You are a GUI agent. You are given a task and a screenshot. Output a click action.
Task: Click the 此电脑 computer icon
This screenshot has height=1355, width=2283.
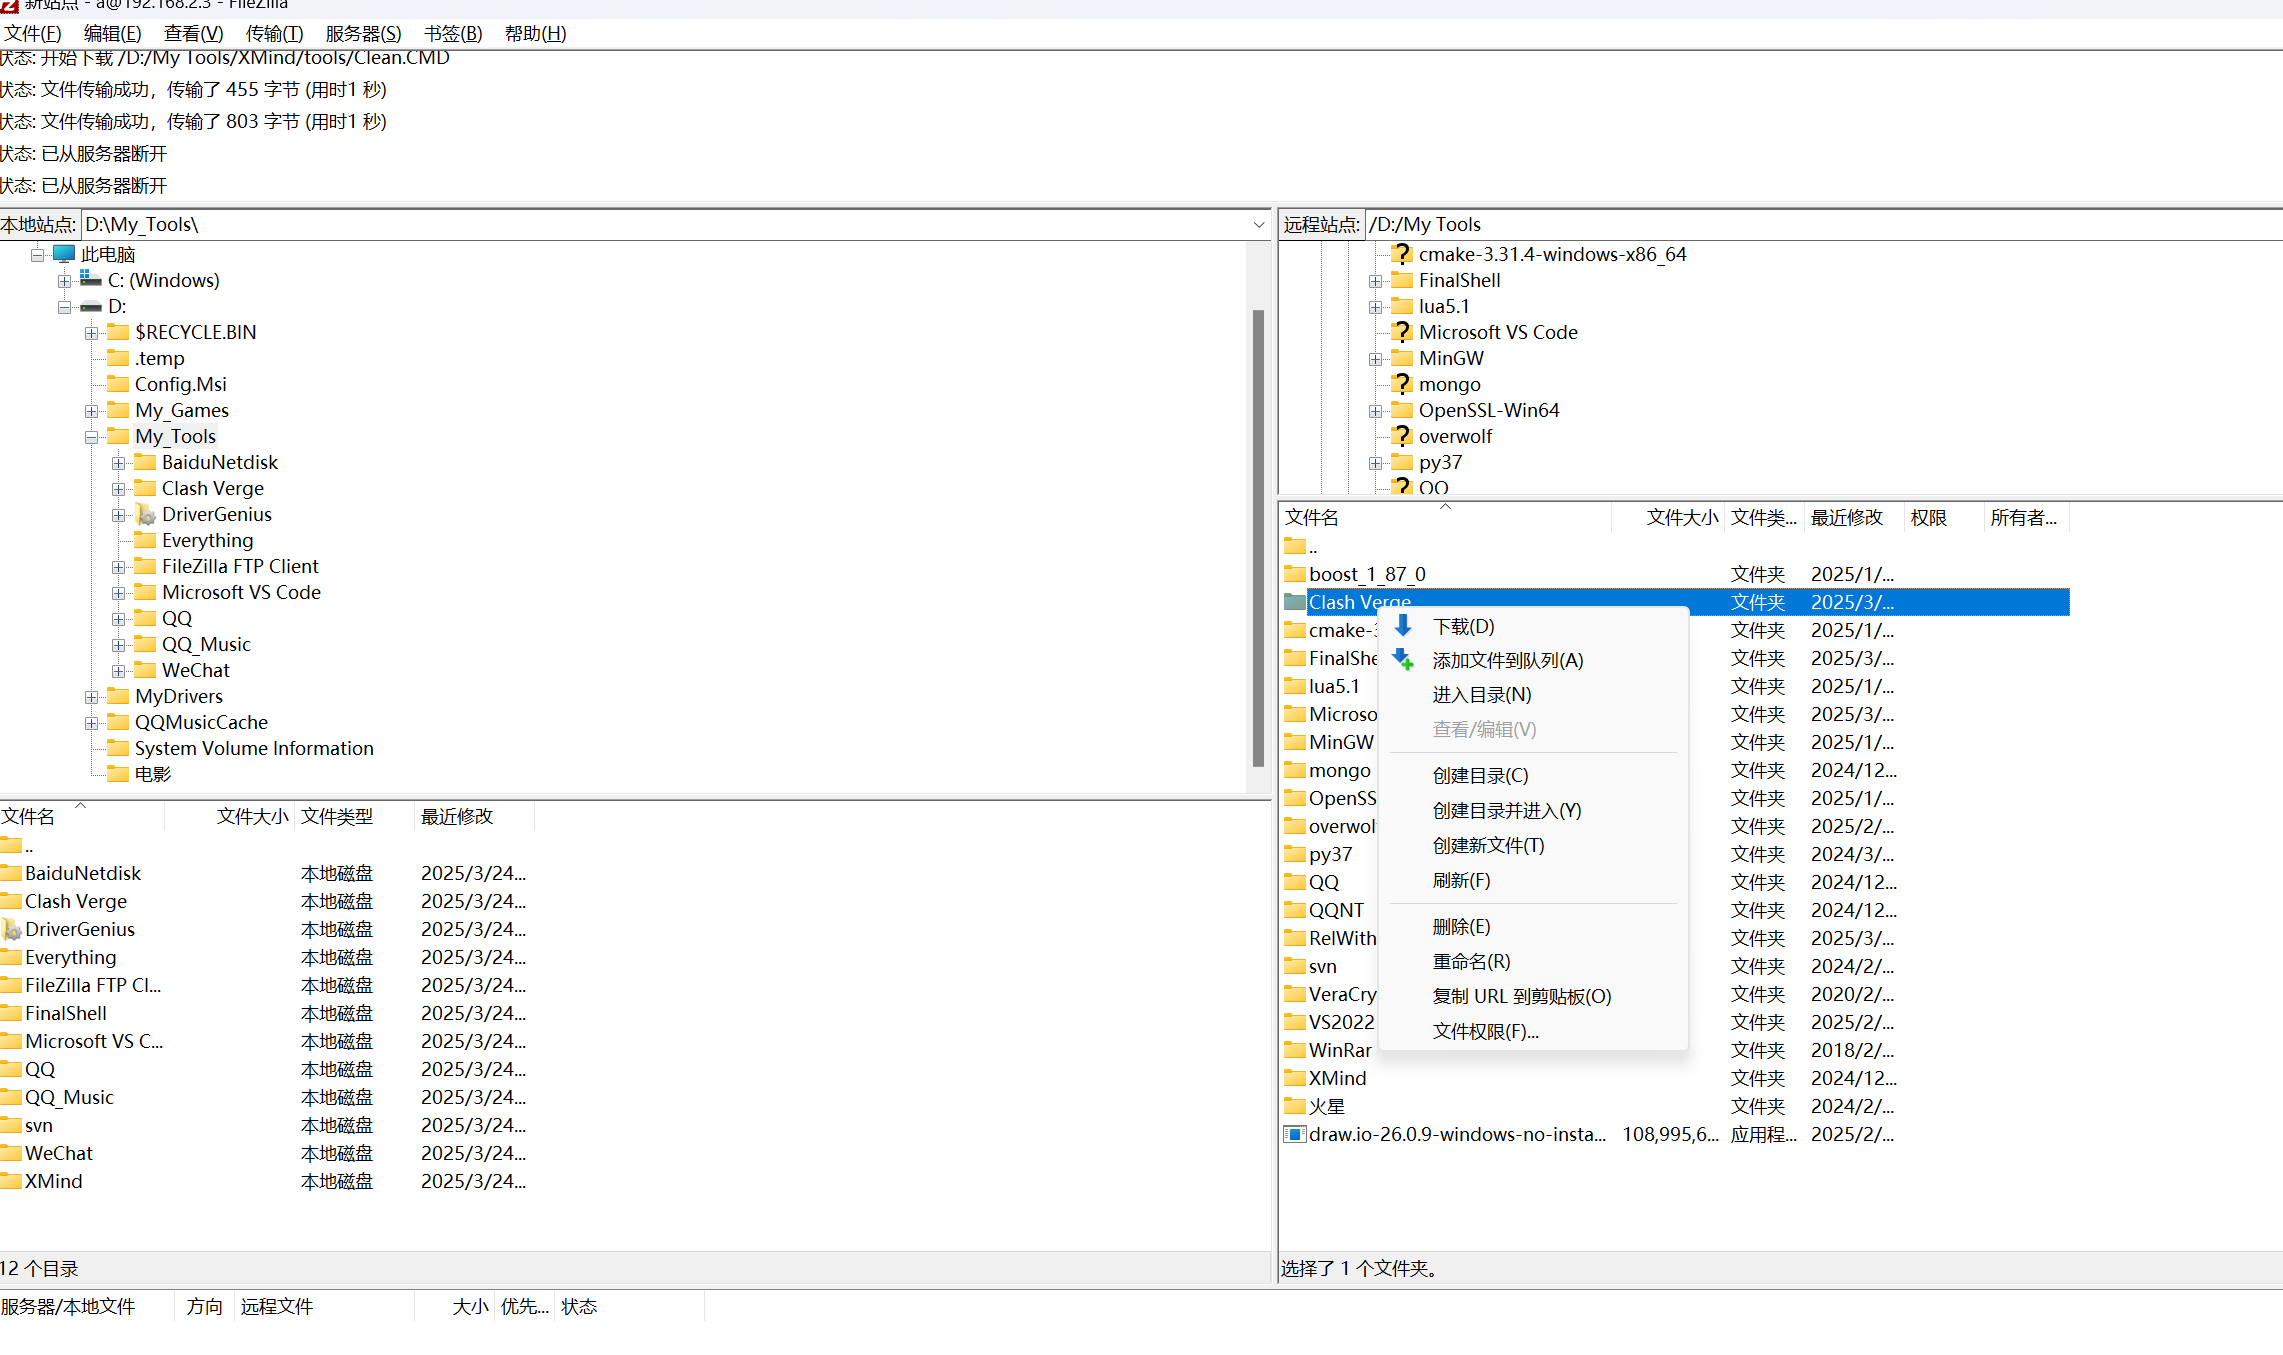64,254
